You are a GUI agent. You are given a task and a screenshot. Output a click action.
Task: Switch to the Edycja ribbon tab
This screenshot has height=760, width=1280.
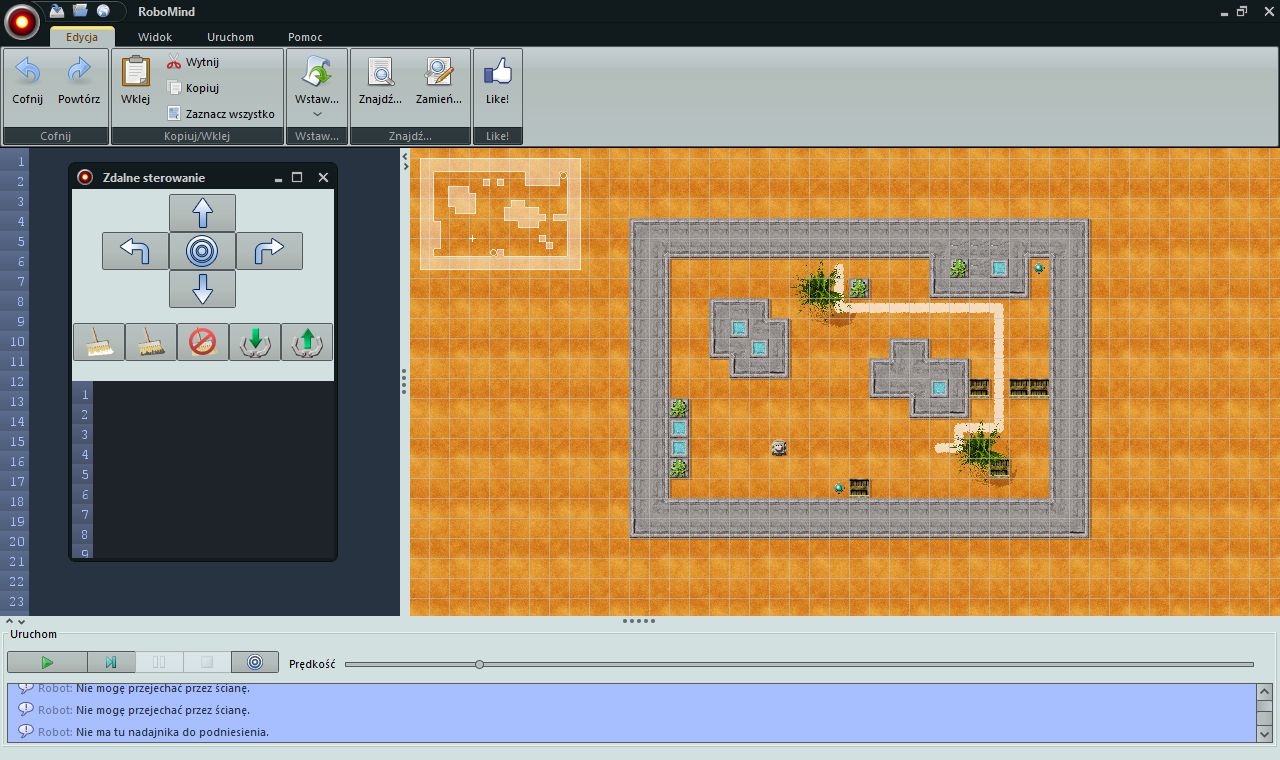click(82, 37)
